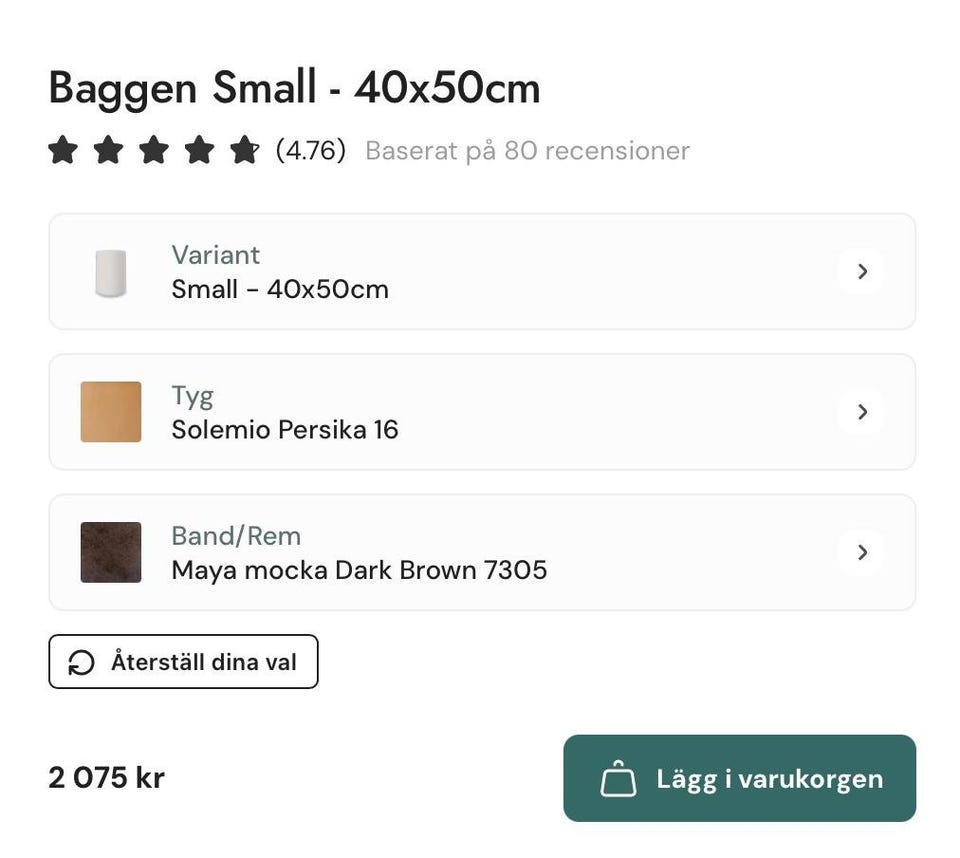Click the peach Tyg color swatch
The height and width of the screenshot is (858, 960).
(111, 412)
